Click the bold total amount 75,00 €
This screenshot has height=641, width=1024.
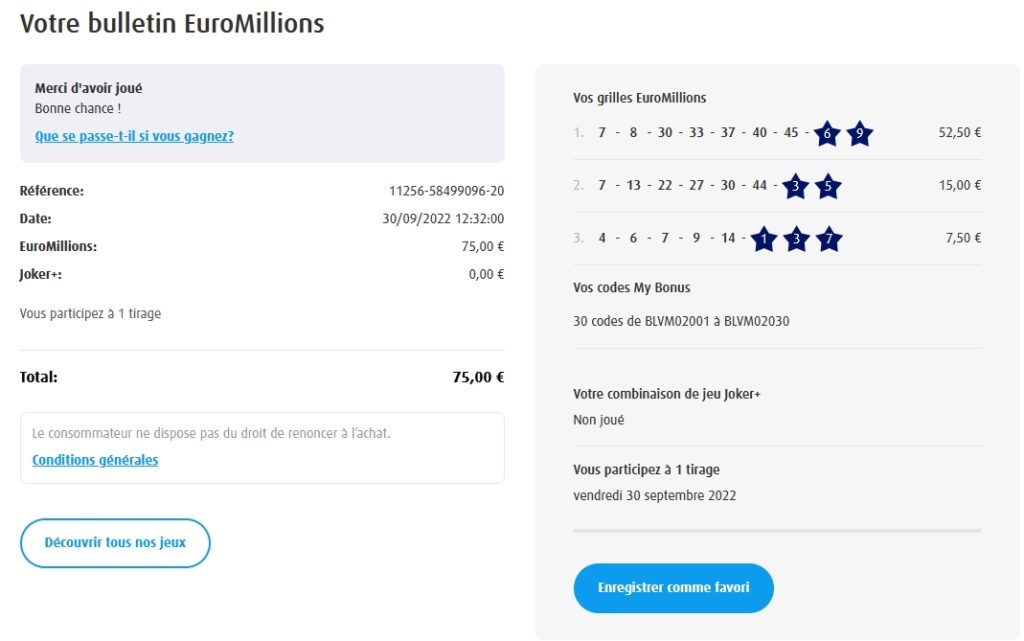pos(478,378)
